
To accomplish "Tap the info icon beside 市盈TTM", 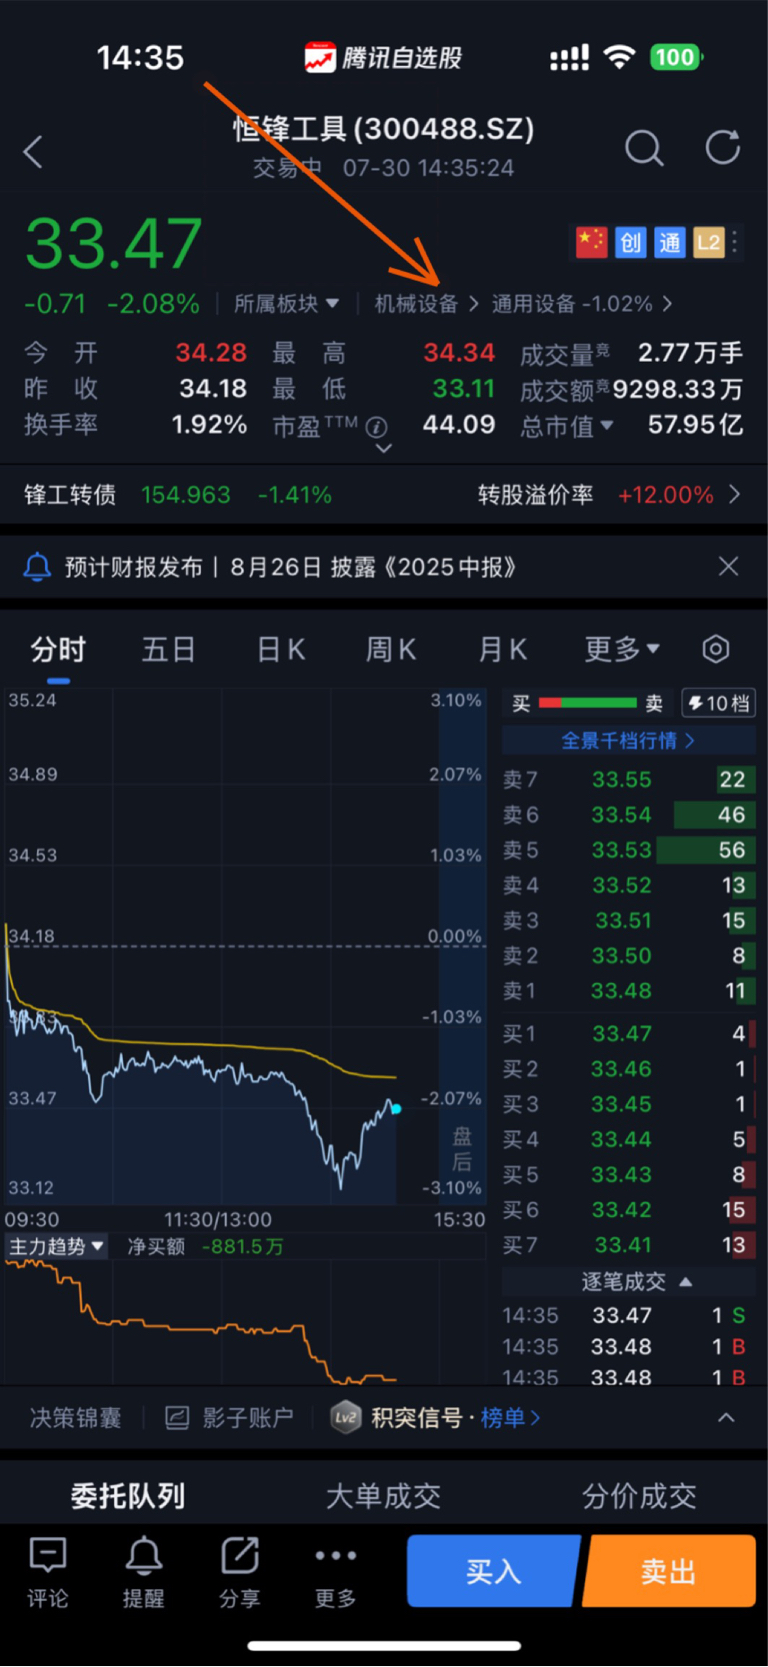I will 377,427.
